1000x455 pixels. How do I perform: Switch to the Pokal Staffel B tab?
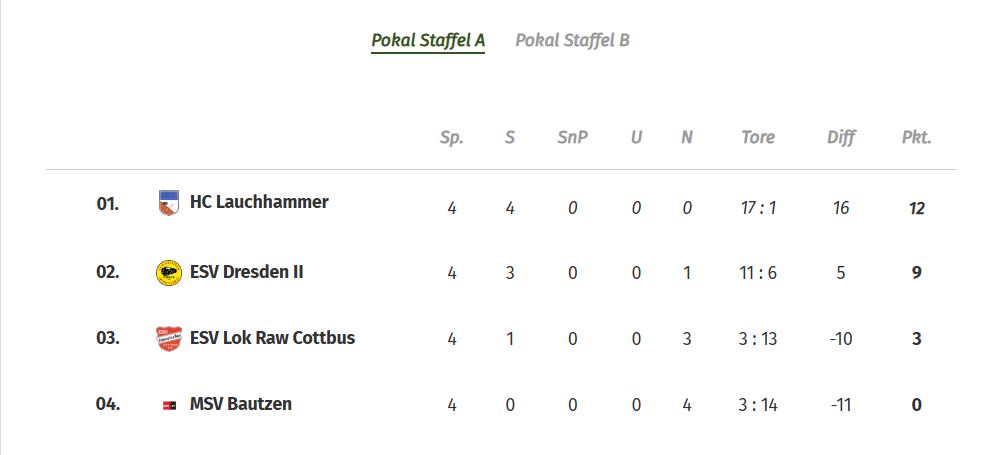pos(572,40)
